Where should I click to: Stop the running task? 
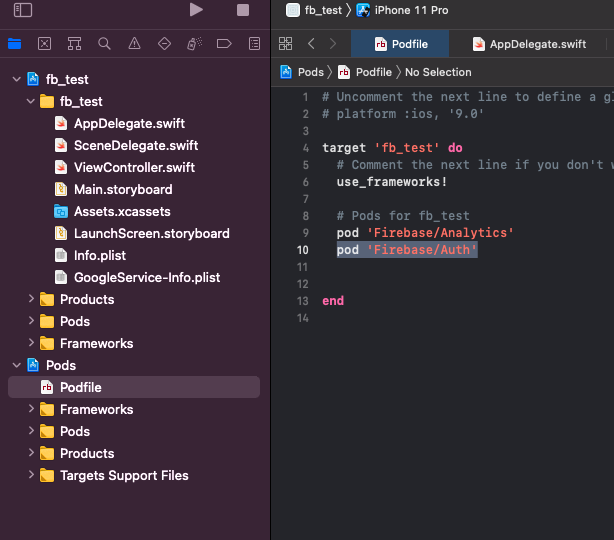[243, 10]
